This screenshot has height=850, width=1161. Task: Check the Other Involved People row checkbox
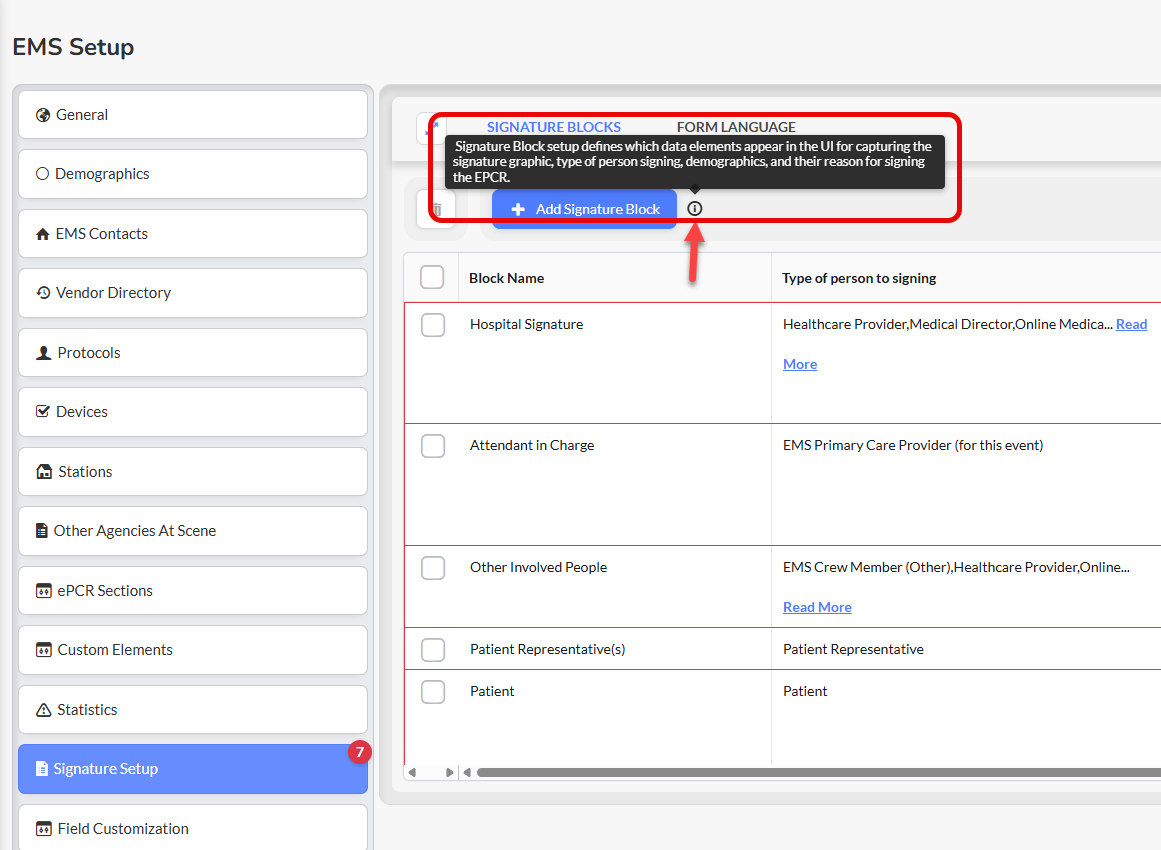pos(433,568)
